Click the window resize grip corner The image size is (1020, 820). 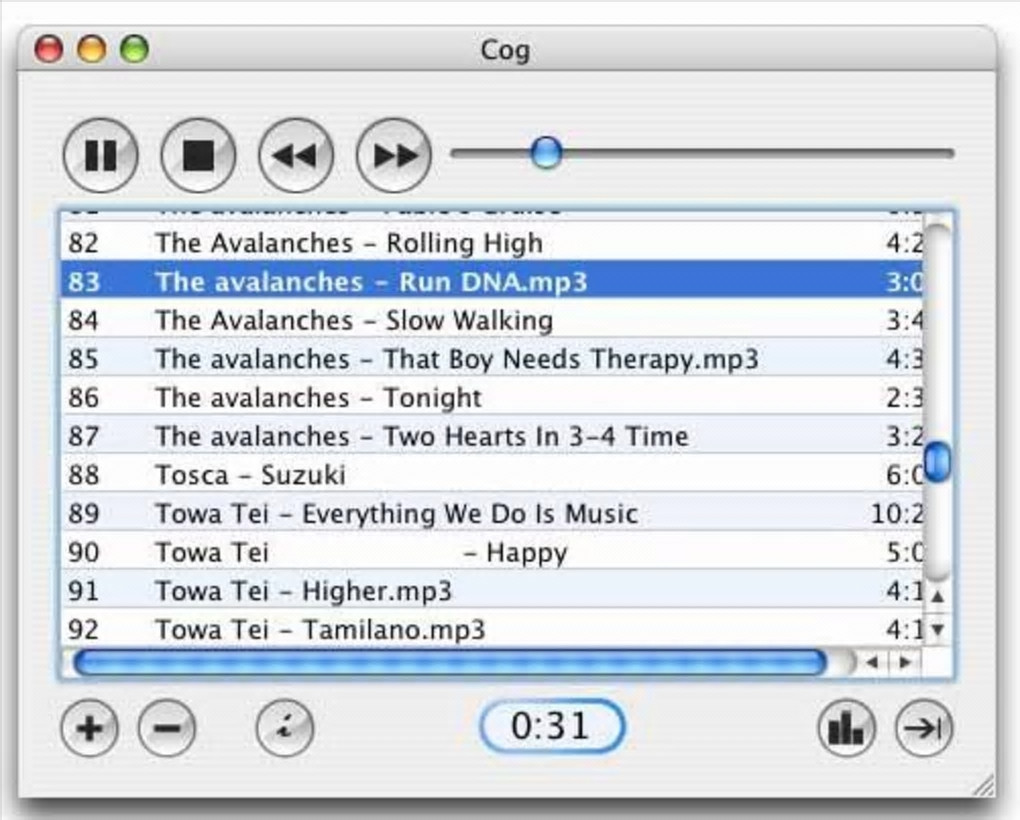(982, 785)
